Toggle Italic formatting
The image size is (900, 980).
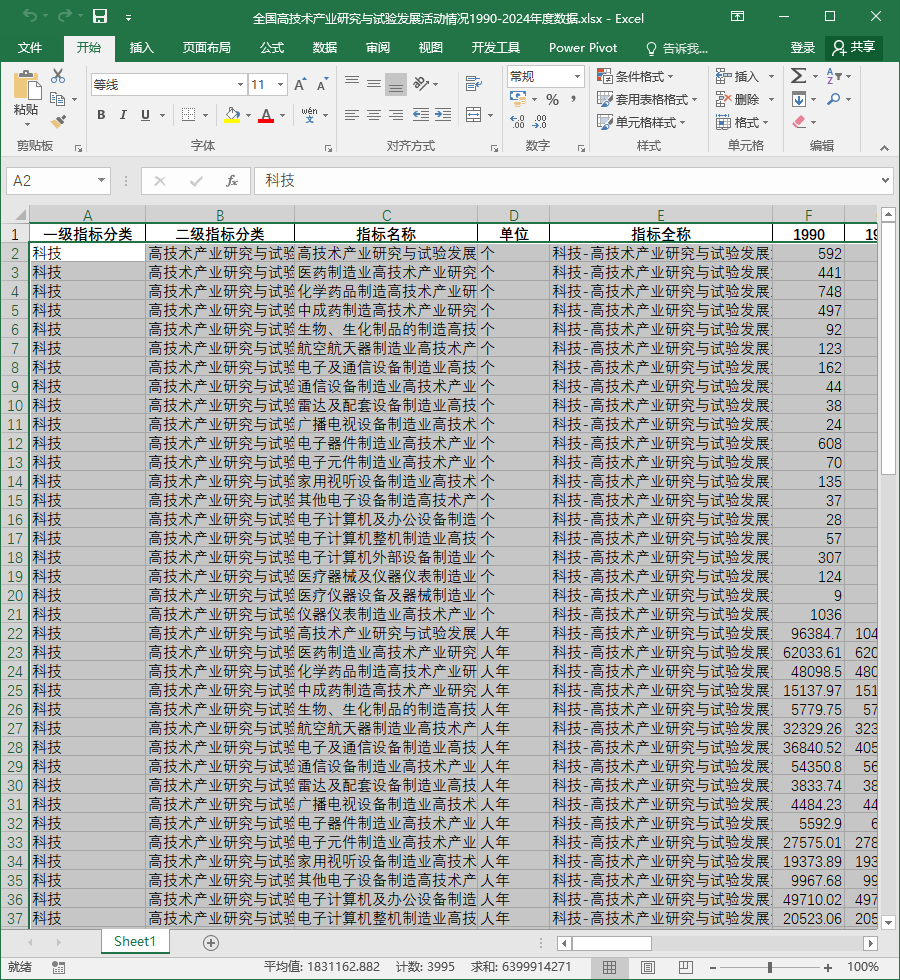[123, 115]
